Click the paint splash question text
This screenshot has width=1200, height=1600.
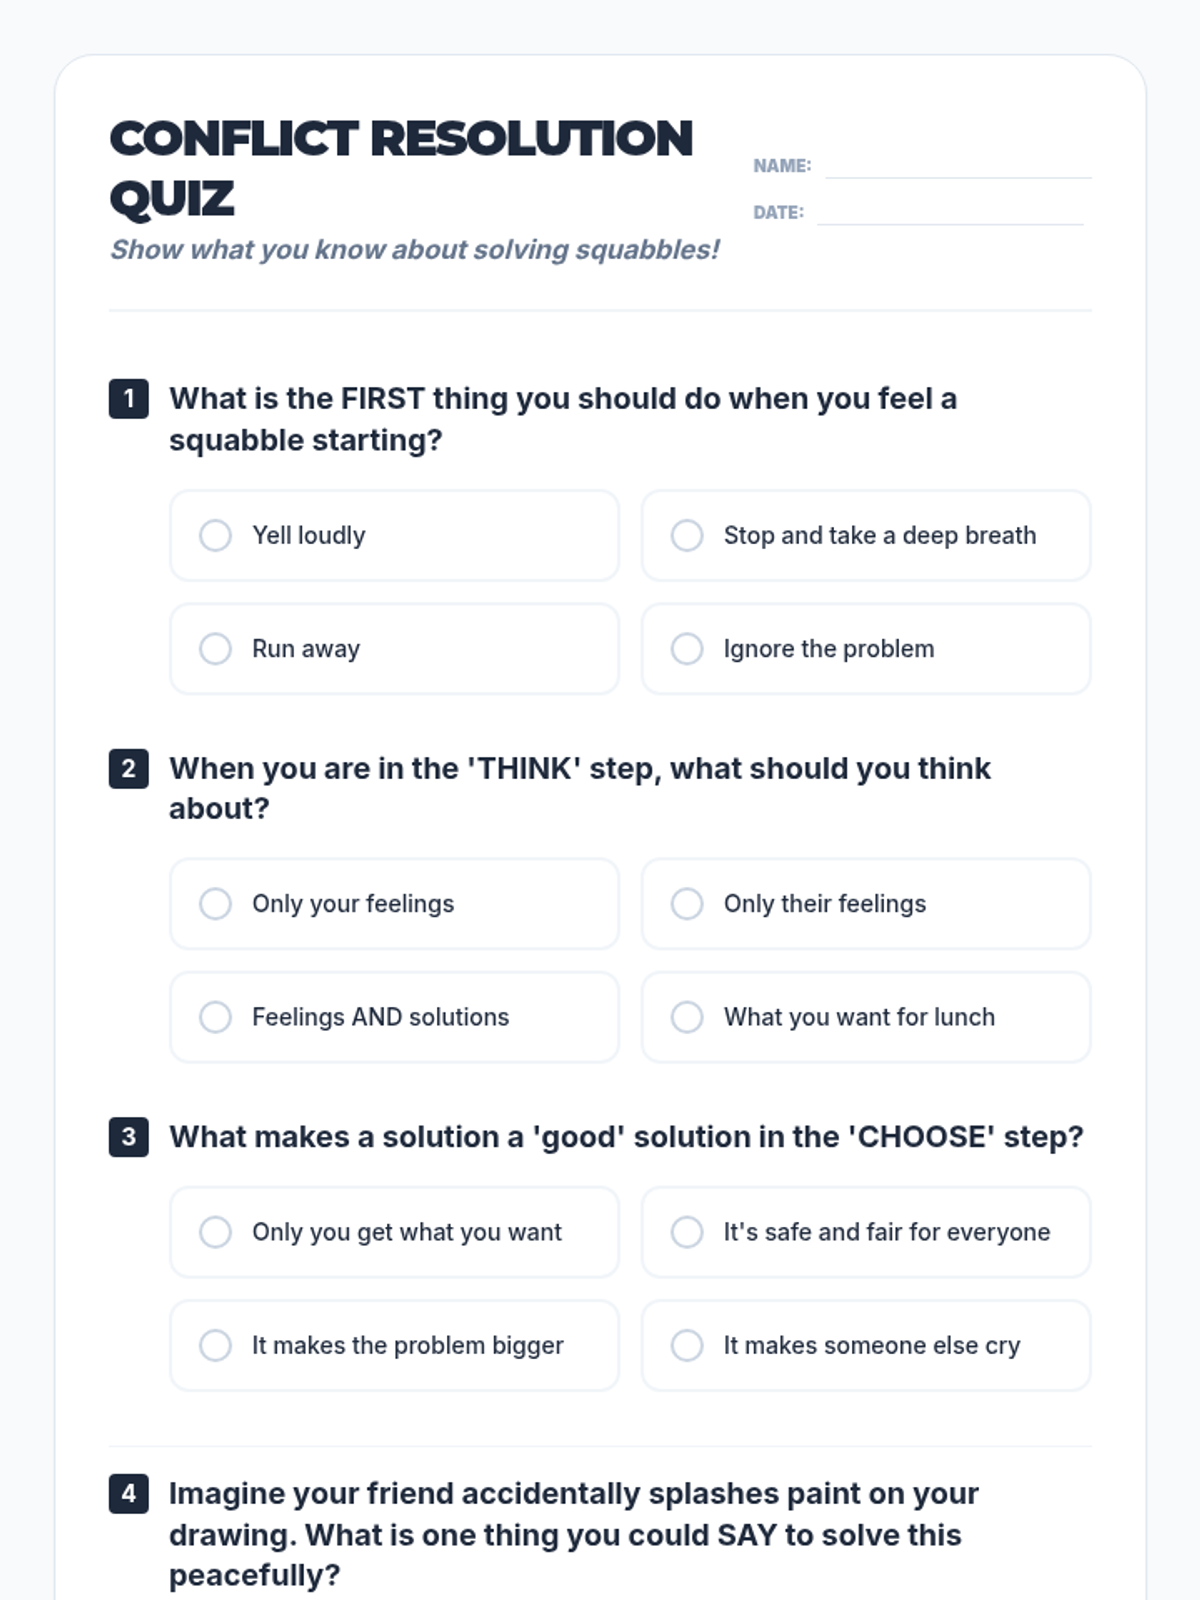[x=573, y=1534]
